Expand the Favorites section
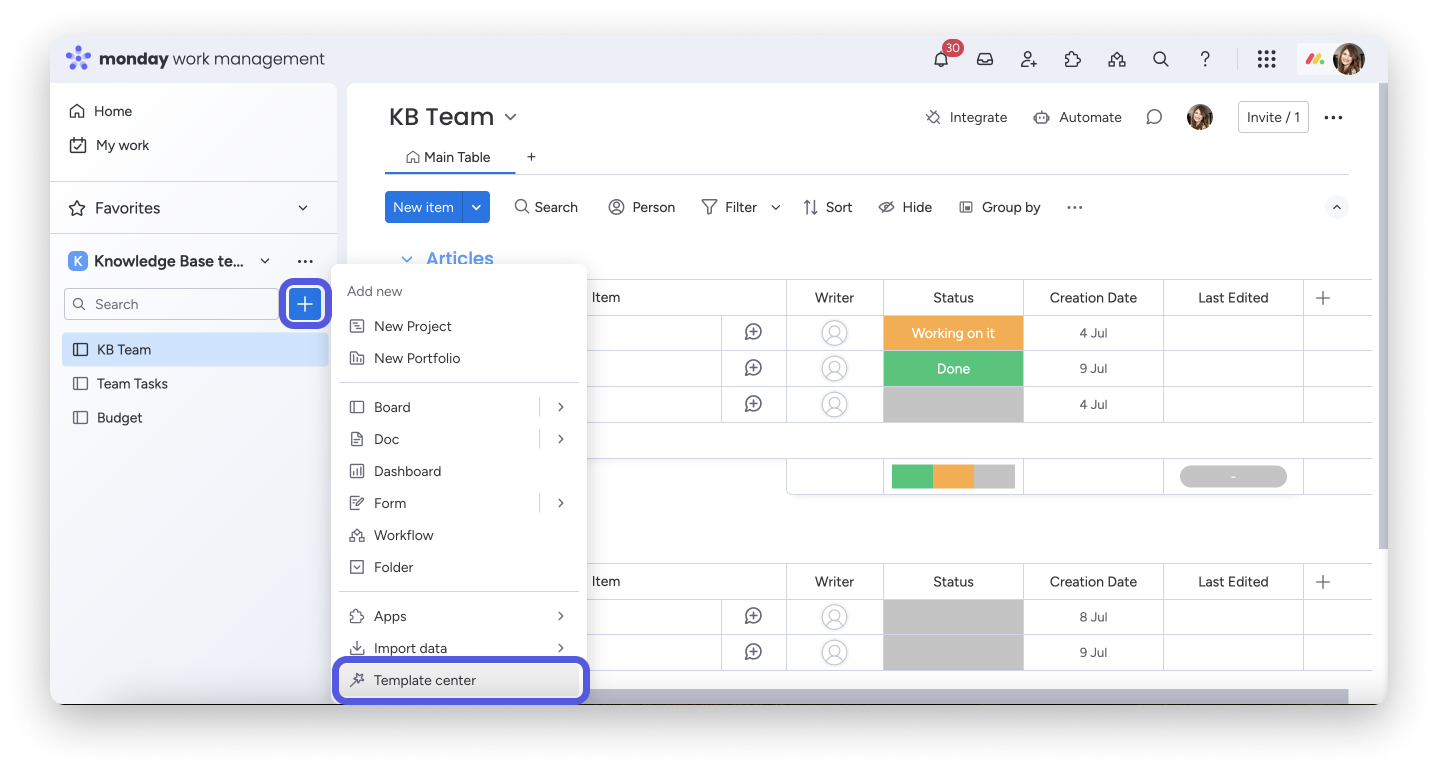 (x=303, y=208)
